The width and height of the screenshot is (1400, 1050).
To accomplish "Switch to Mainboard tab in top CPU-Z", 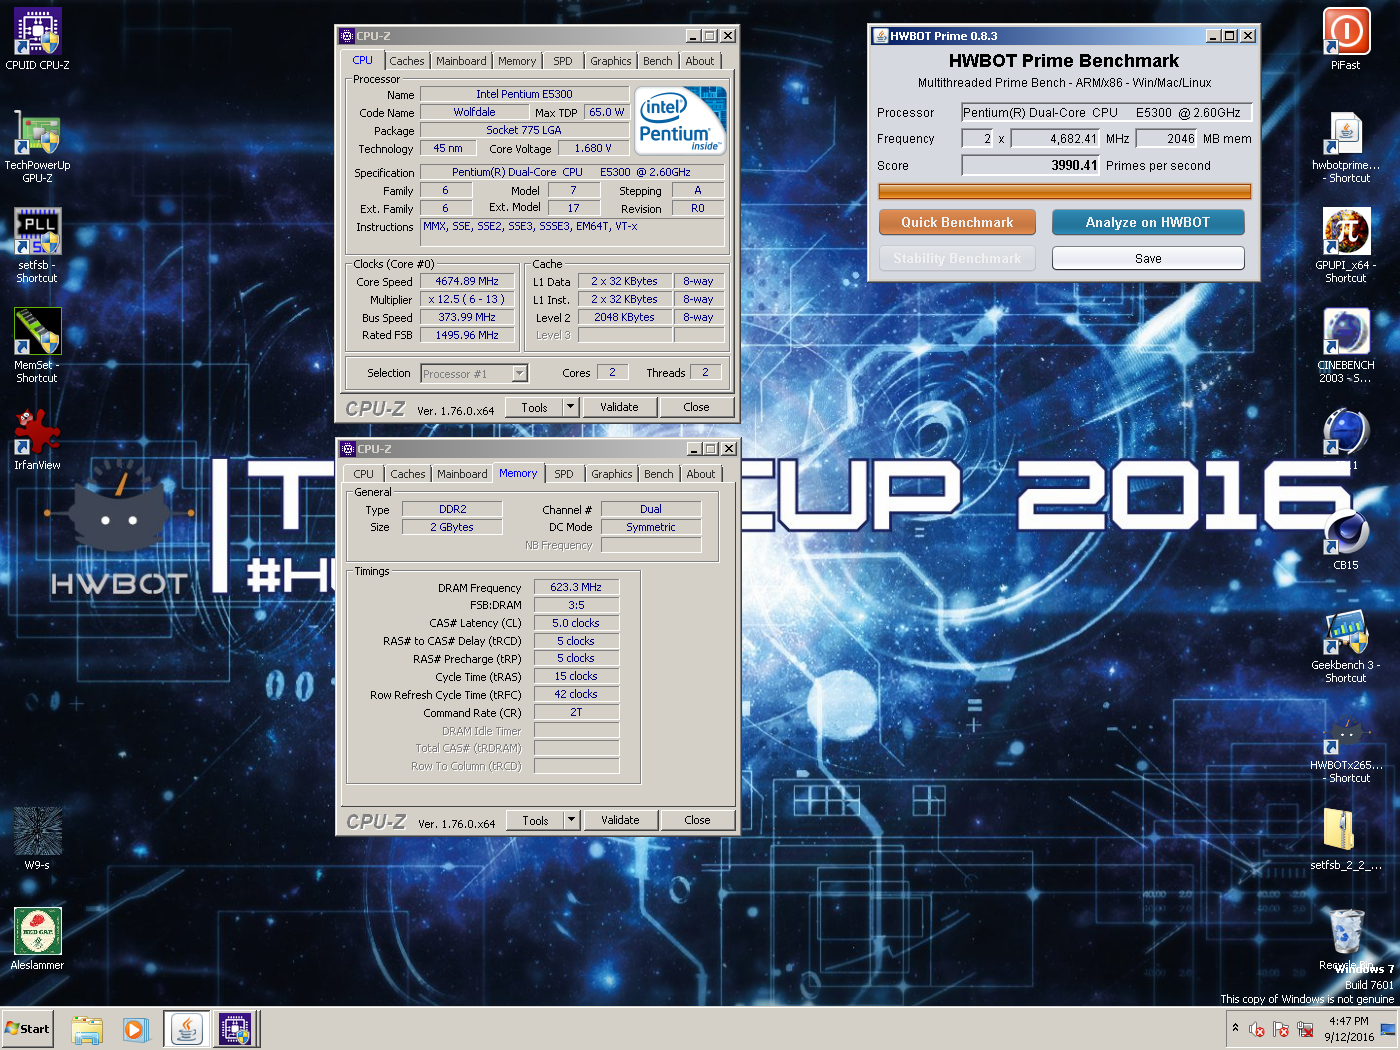I will click(x=461, y=61).
